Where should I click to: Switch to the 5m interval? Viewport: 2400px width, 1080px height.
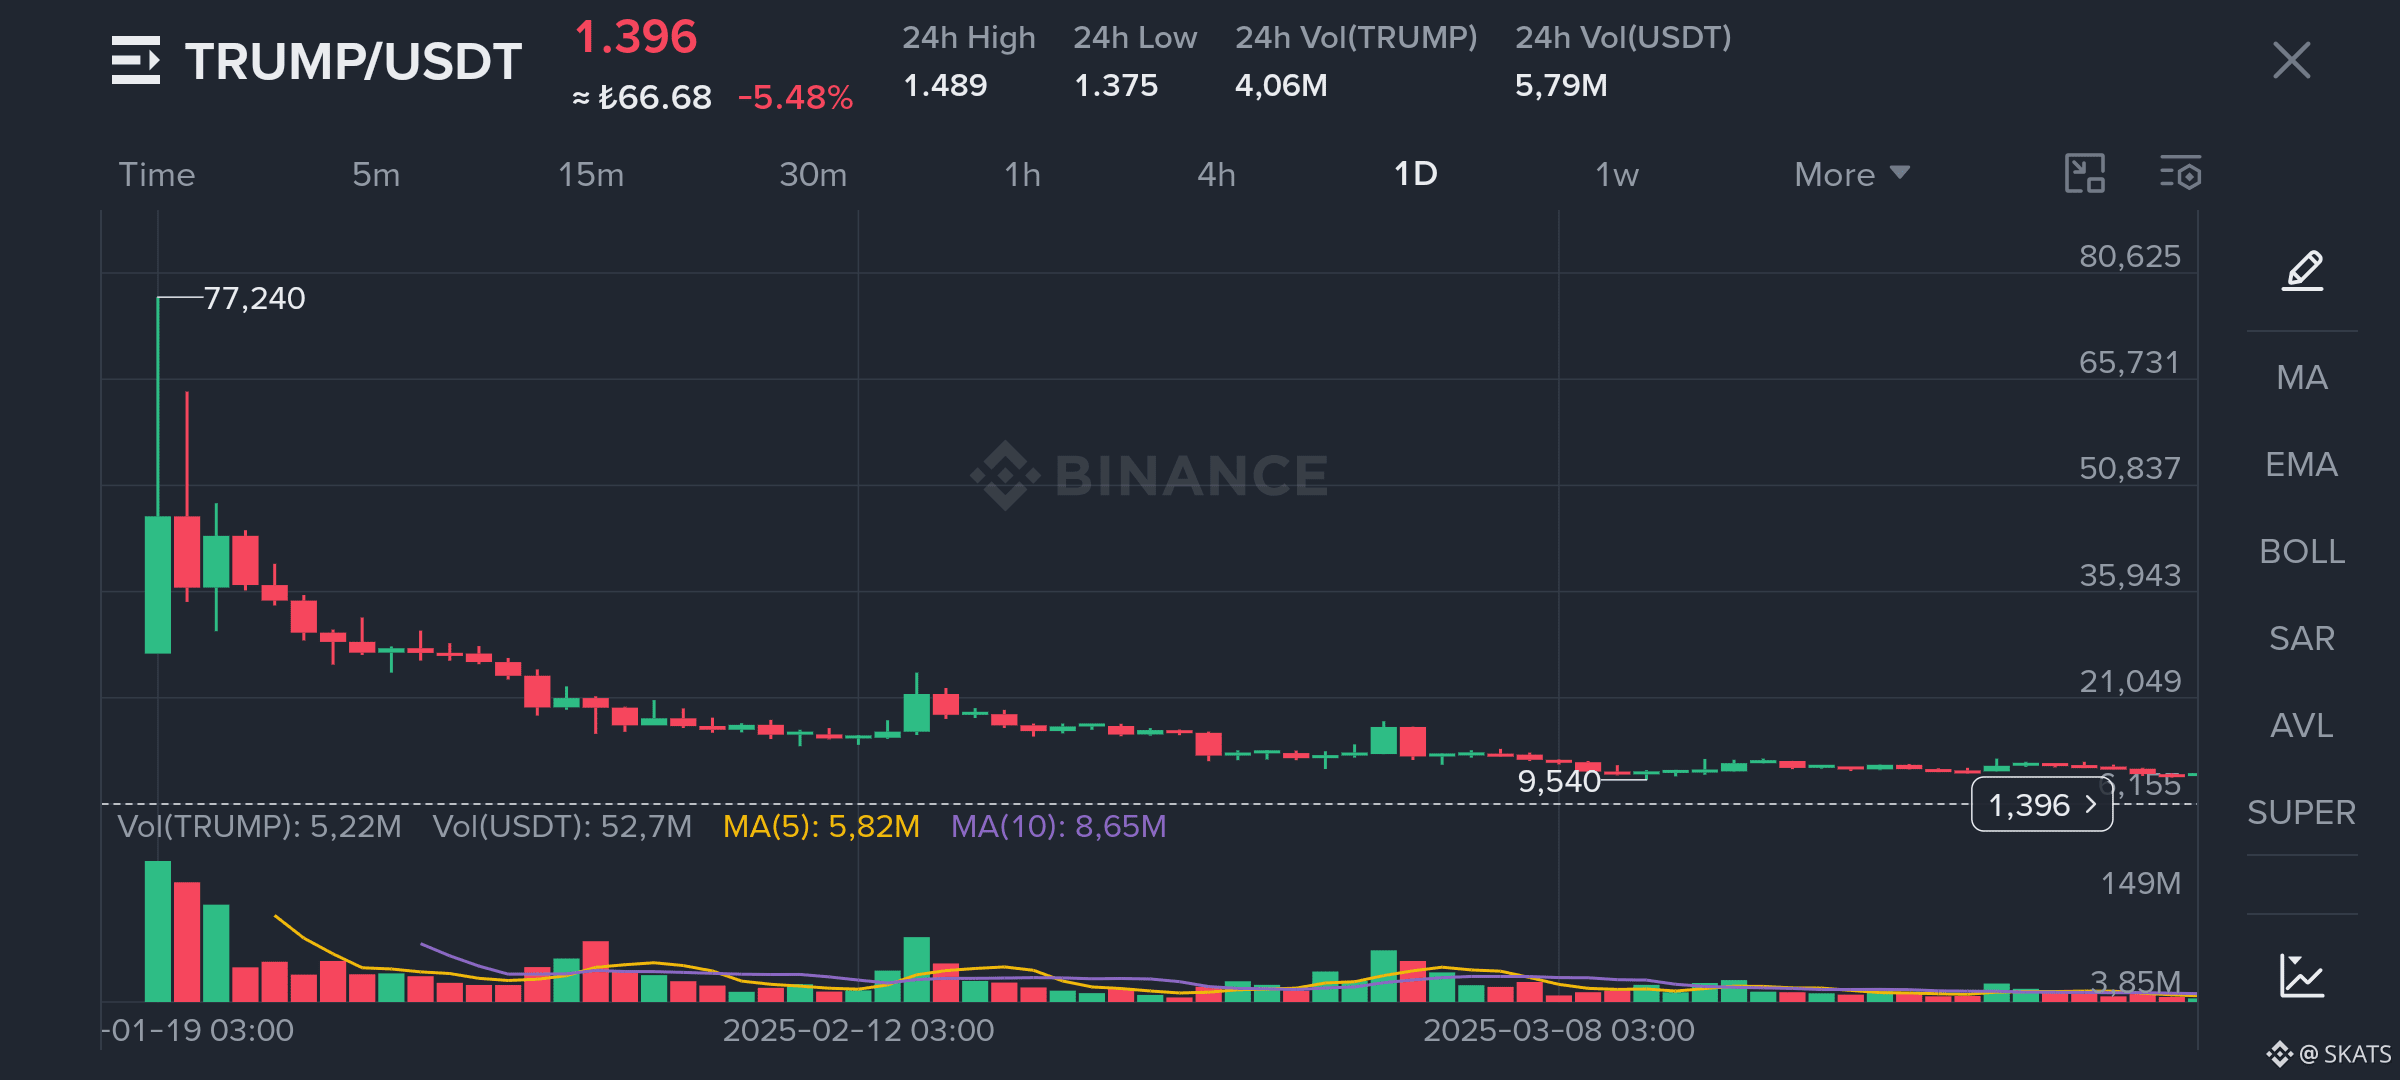[376, 175]
